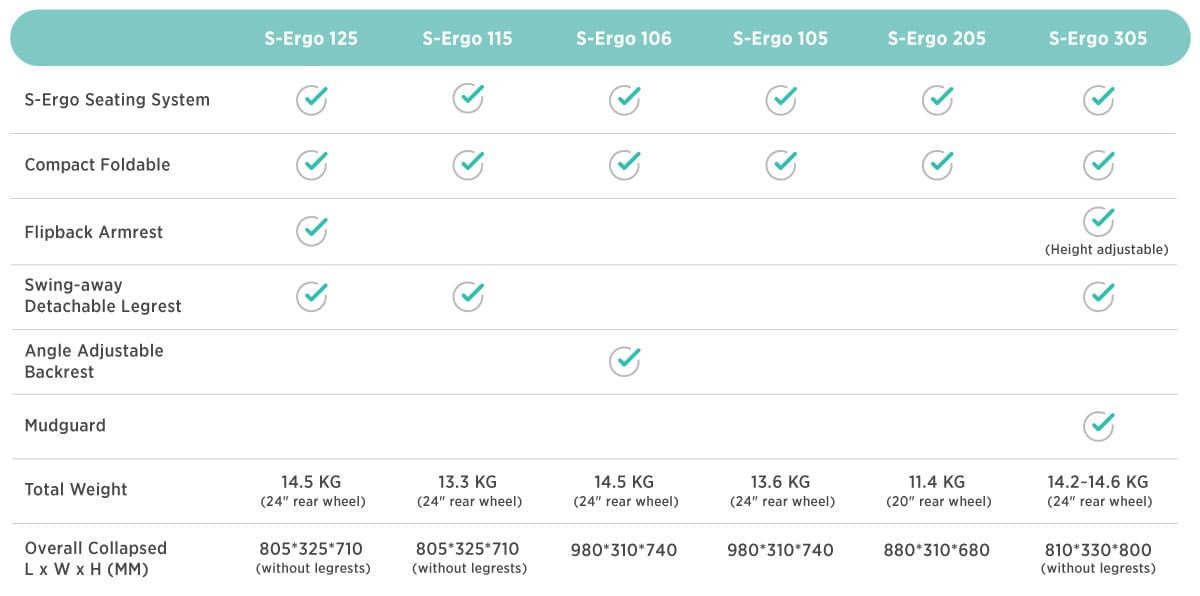This screenshot has width=1200, height=596.
Task: Click the S-Ergo 115 Seating System checkmark
Action: coord(469,99)
